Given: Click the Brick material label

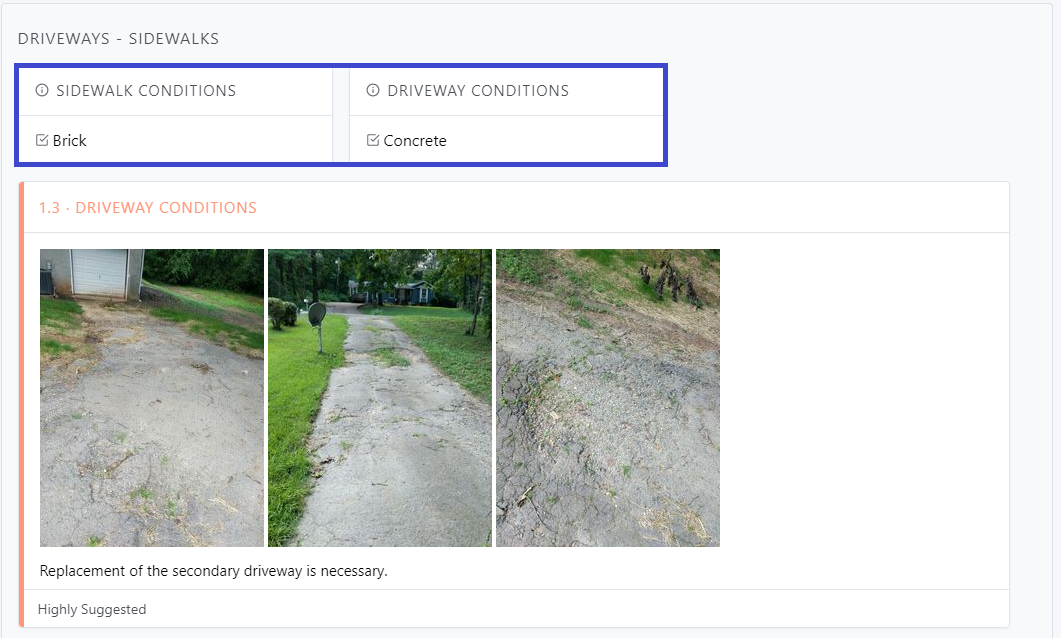Looking at the screenshot, I should pos(70,141).
